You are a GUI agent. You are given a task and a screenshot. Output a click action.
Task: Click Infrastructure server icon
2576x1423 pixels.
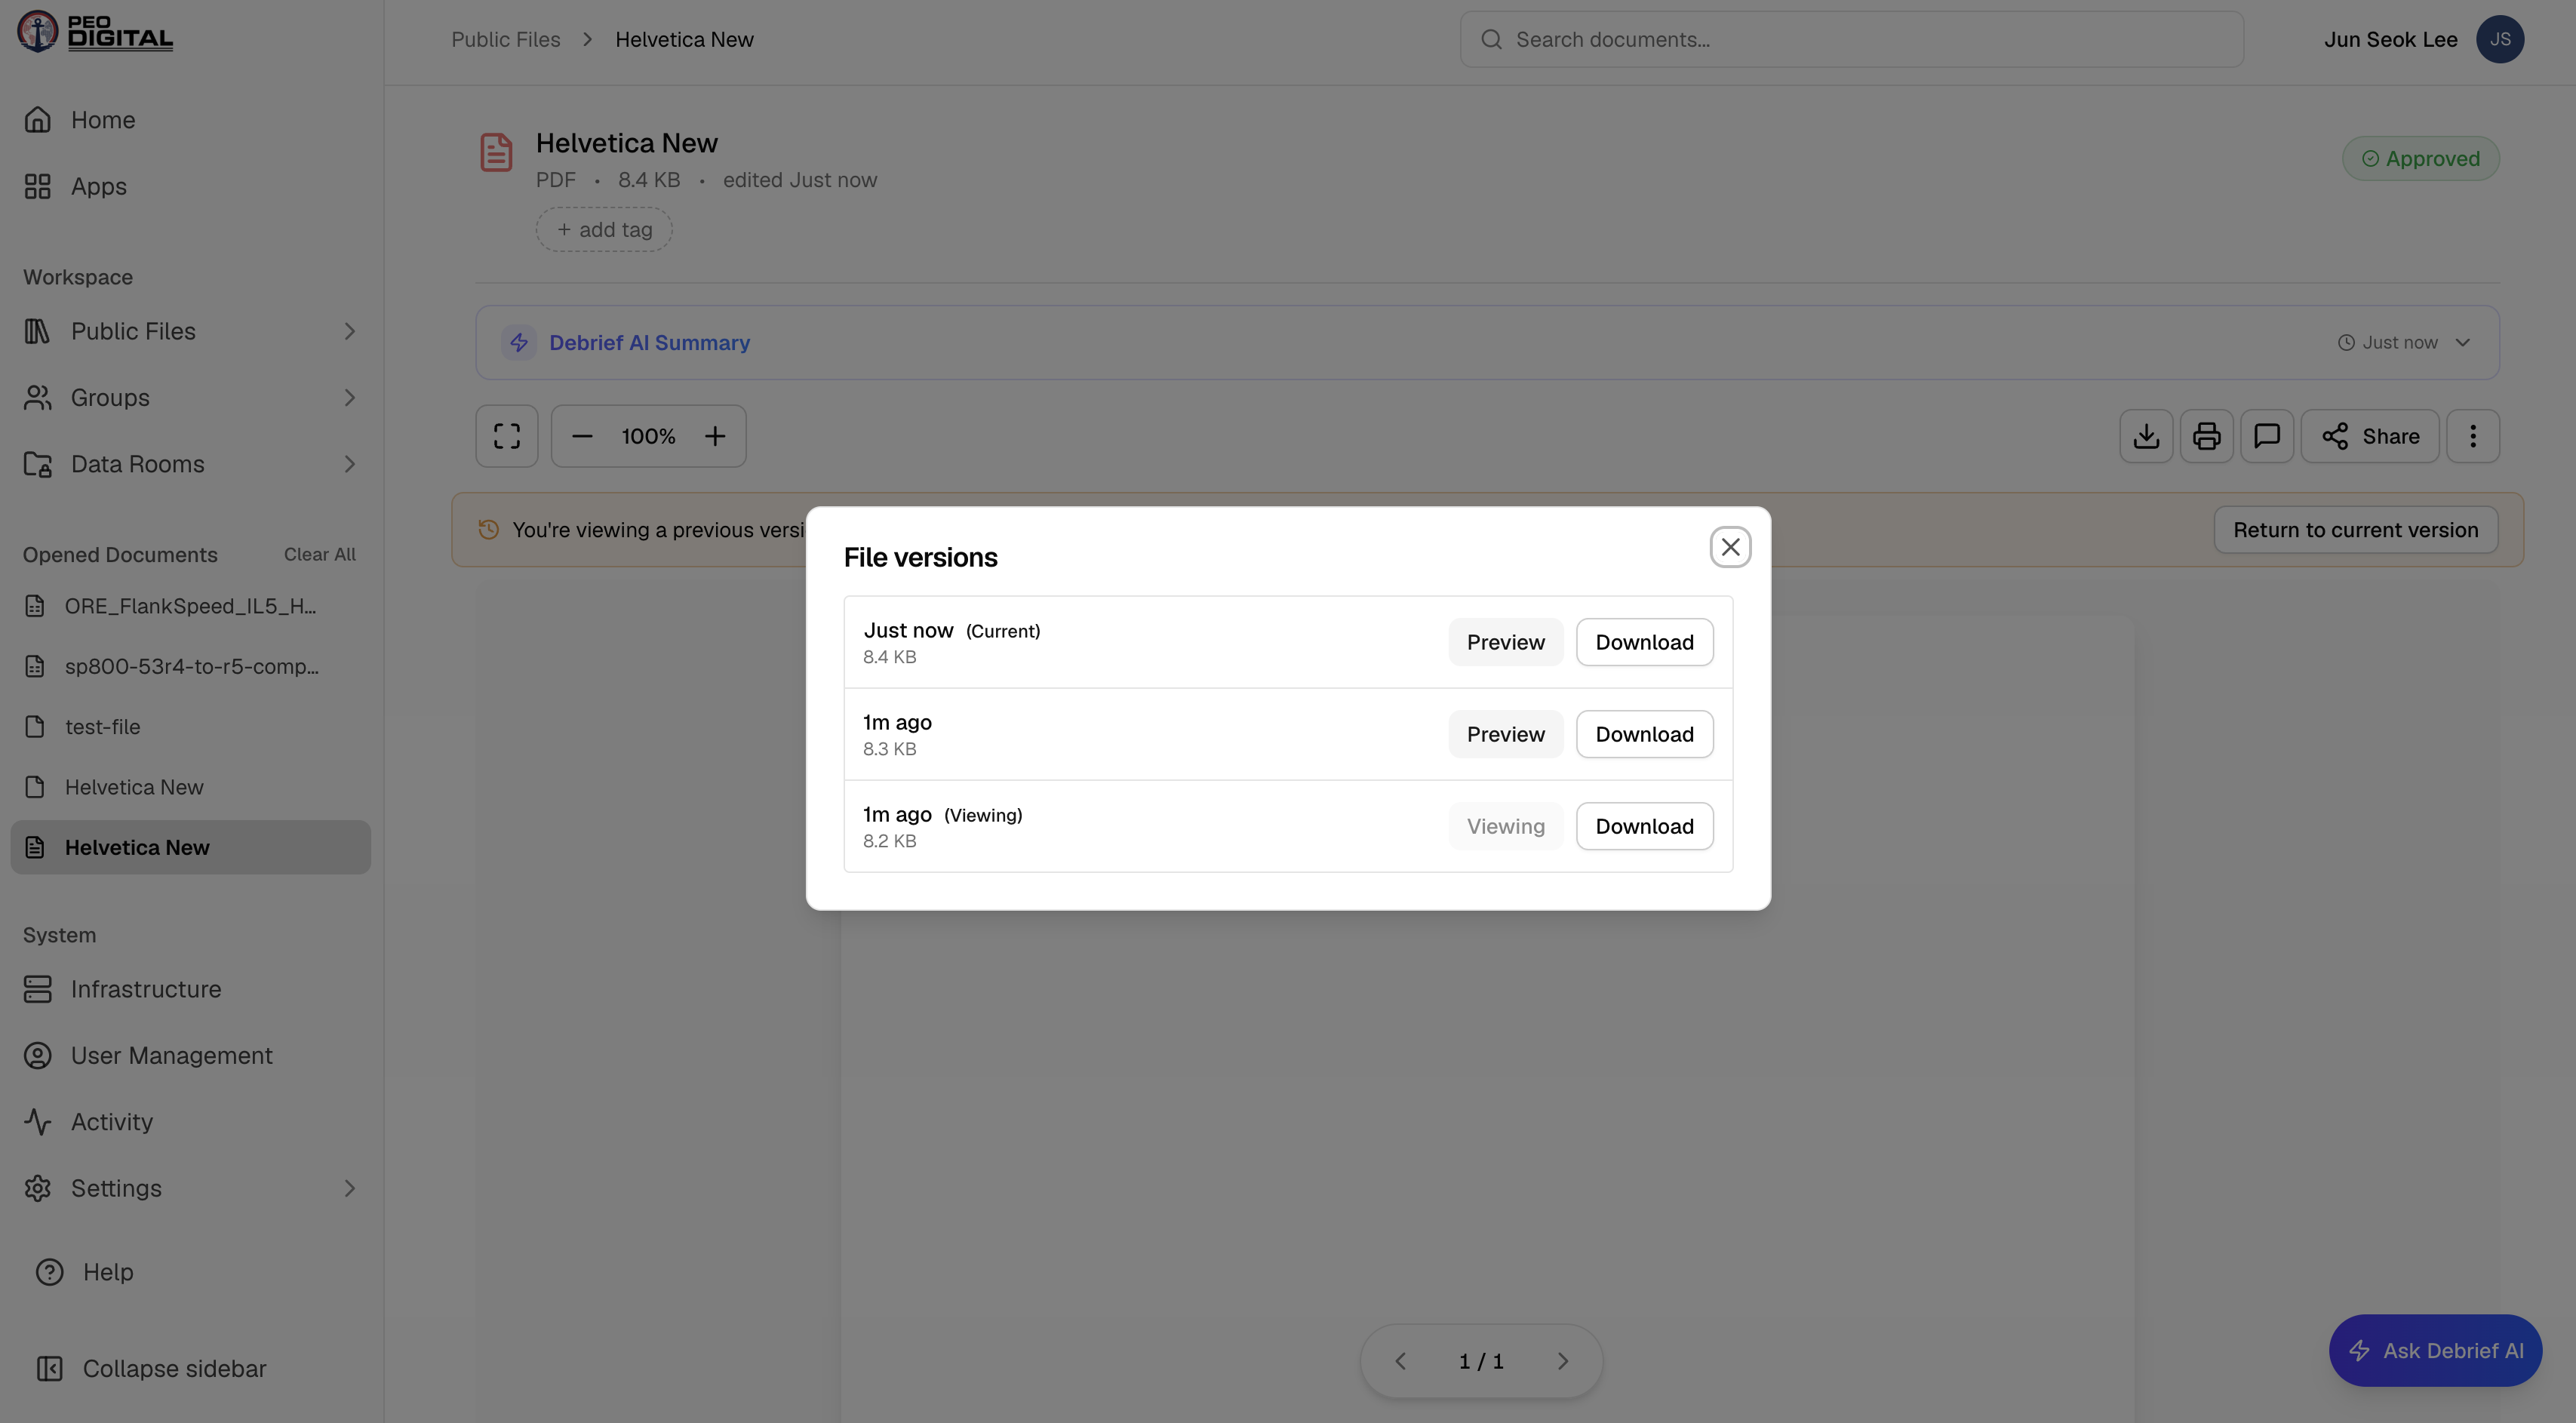38,989
